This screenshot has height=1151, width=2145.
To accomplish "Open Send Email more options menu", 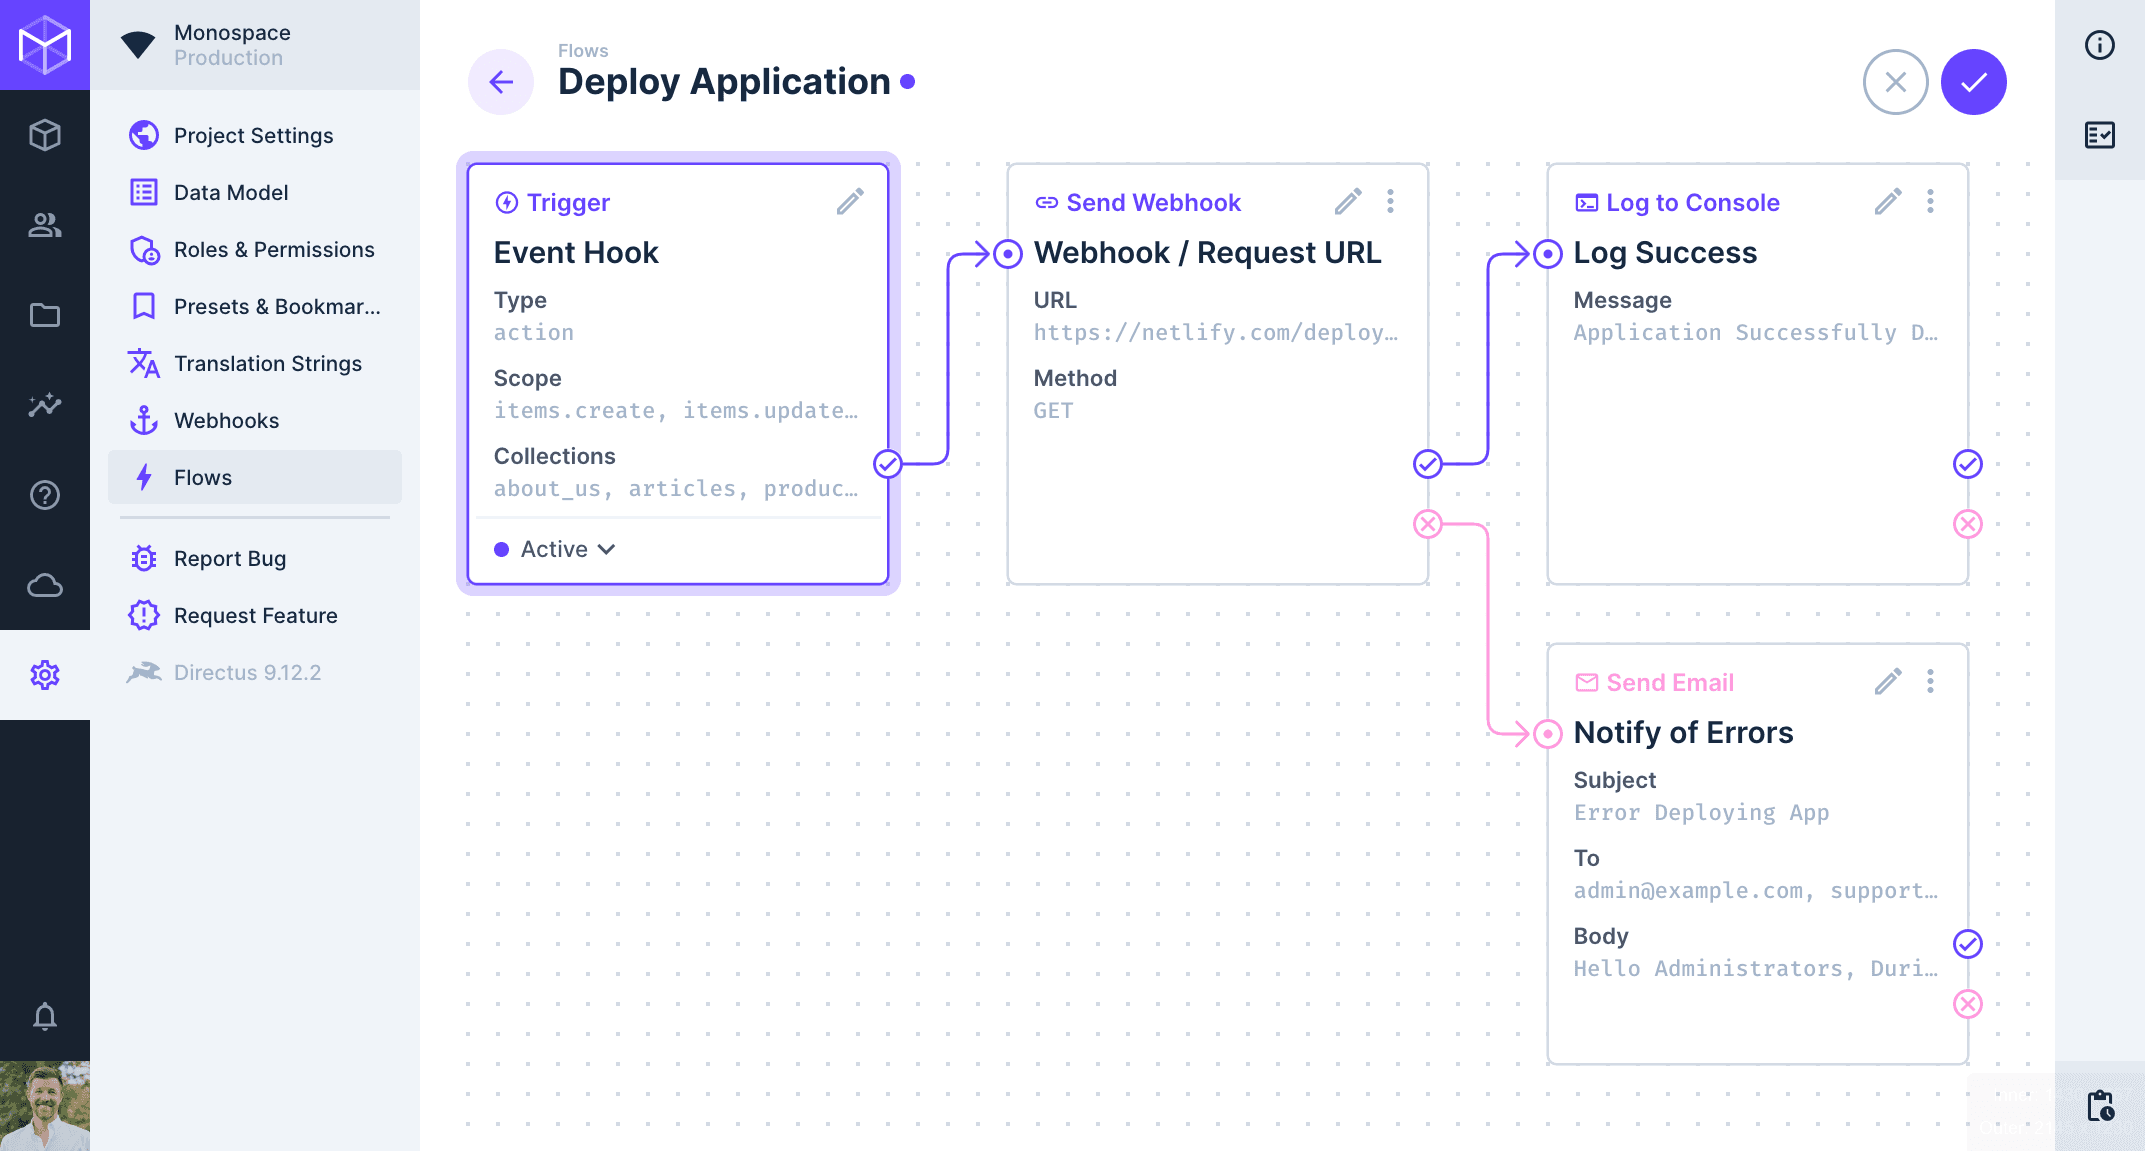I will 1930,682.
